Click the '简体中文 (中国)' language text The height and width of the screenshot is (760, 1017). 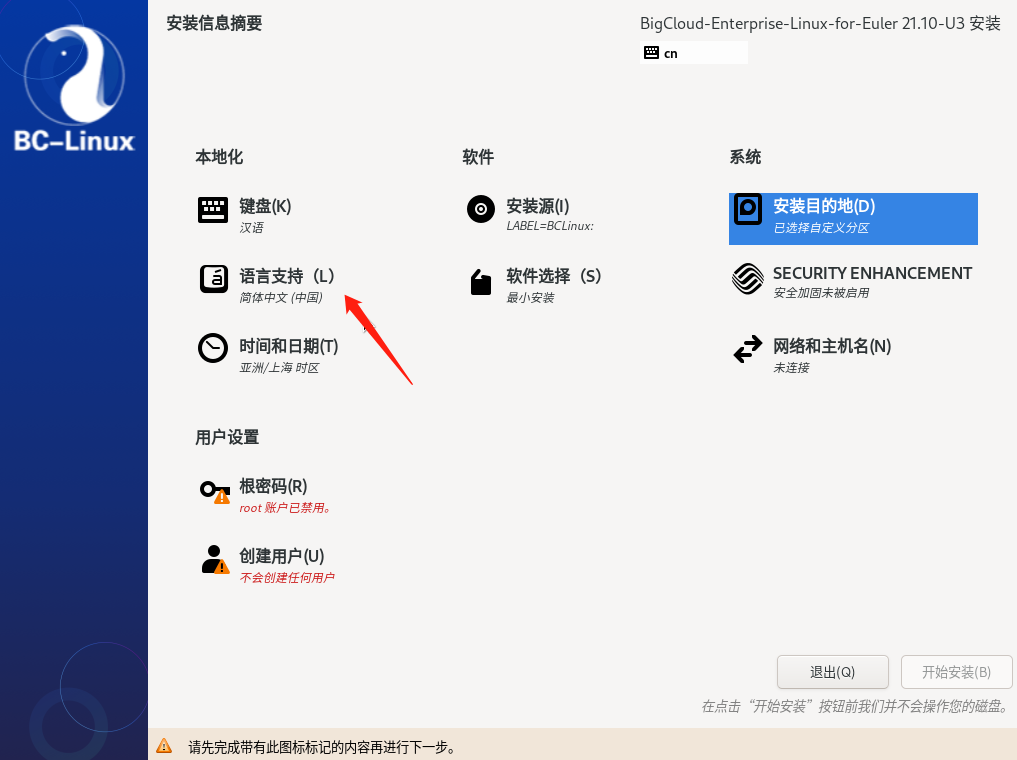(281, 298)
